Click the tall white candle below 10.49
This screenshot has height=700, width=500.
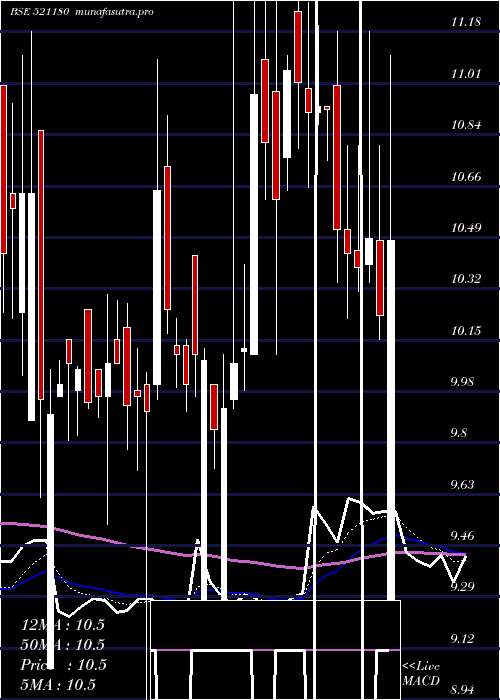(391, 420)
